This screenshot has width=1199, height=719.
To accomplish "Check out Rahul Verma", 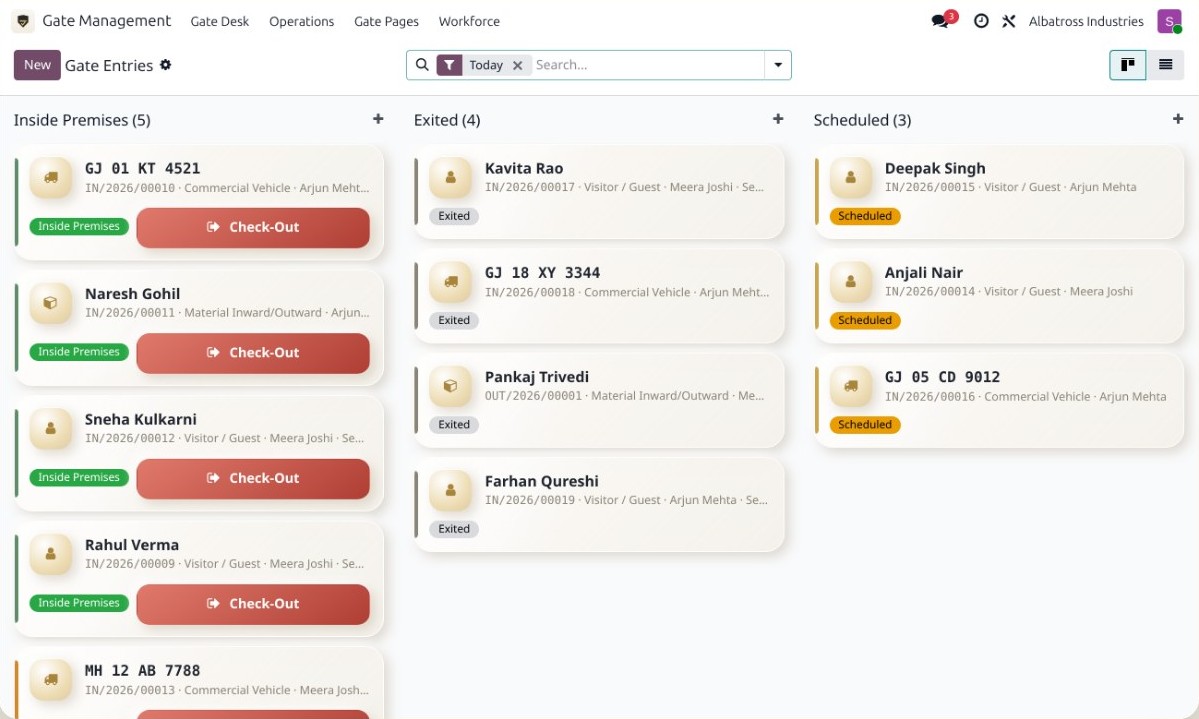I will coord(253,604).
